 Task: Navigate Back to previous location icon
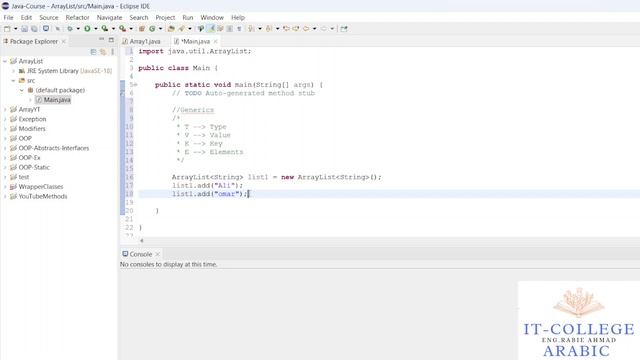[x=306, y=29]
